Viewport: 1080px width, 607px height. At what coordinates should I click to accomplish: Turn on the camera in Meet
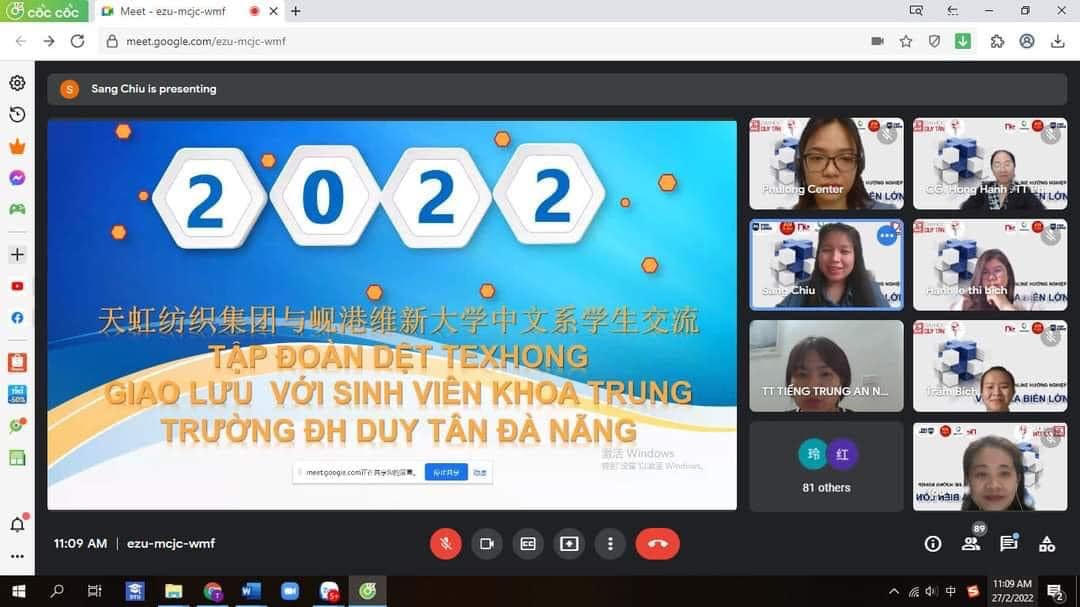(487, 544)
